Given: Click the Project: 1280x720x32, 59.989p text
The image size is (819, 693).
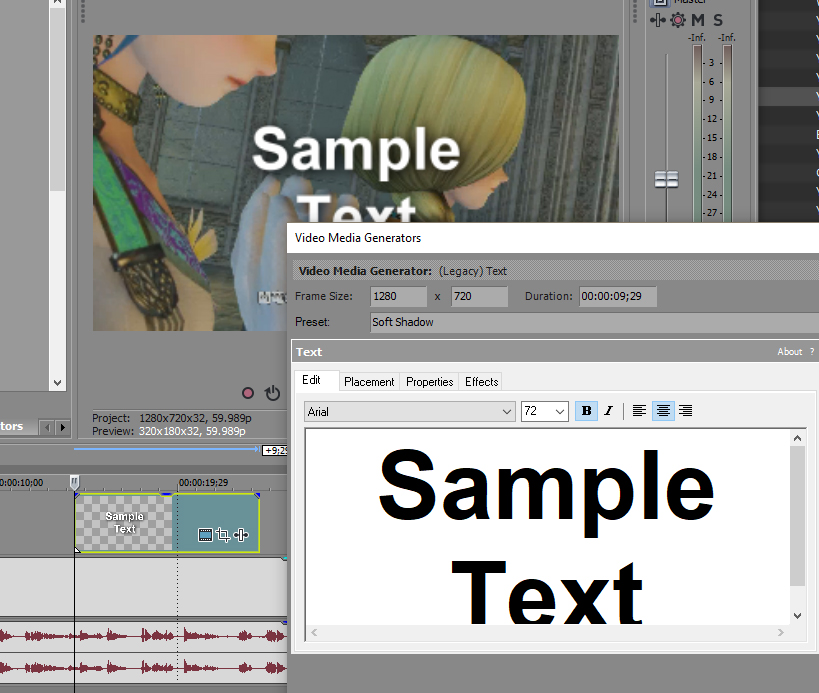Looking at the screenshot, I should point(172,418).
